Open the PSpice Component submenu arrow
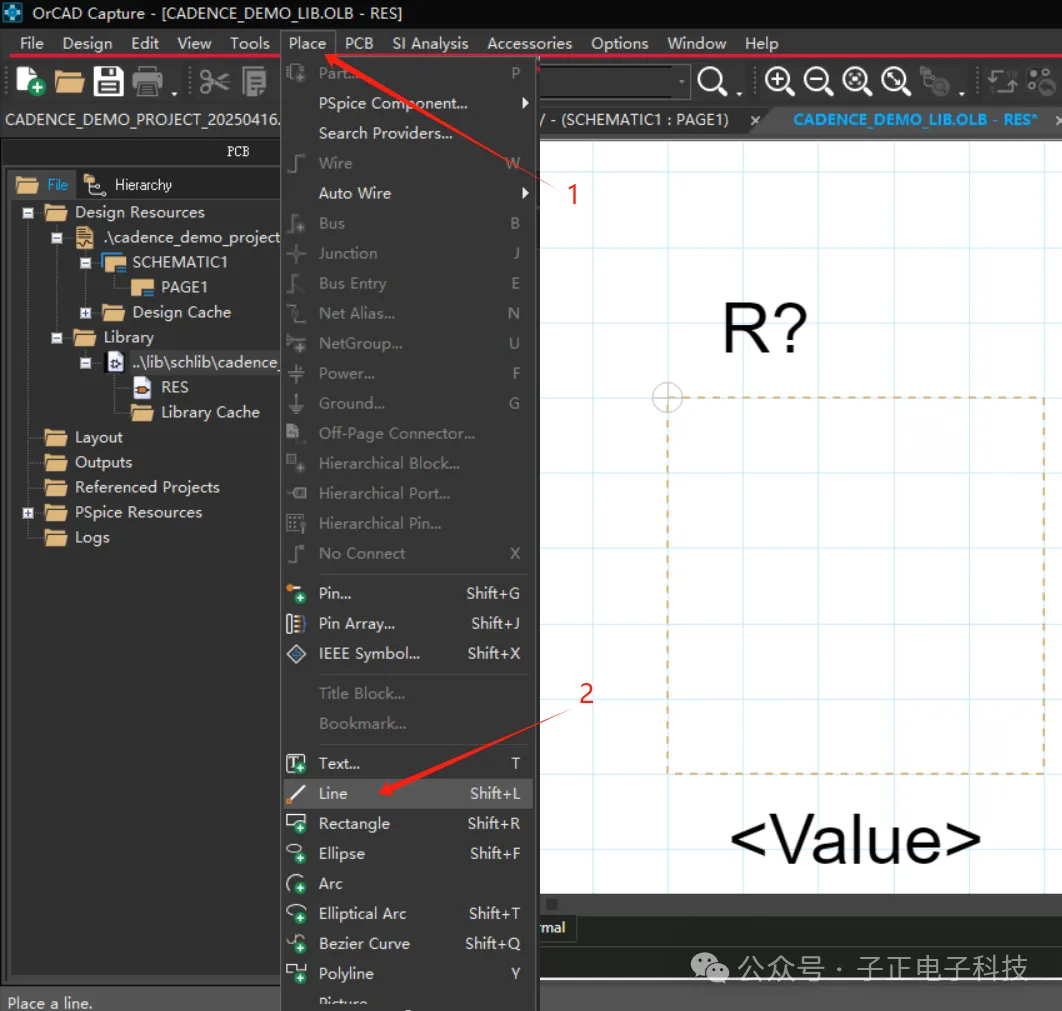Image resolution: width=1062 pixels, height=1011 pixels. point(525,103)
